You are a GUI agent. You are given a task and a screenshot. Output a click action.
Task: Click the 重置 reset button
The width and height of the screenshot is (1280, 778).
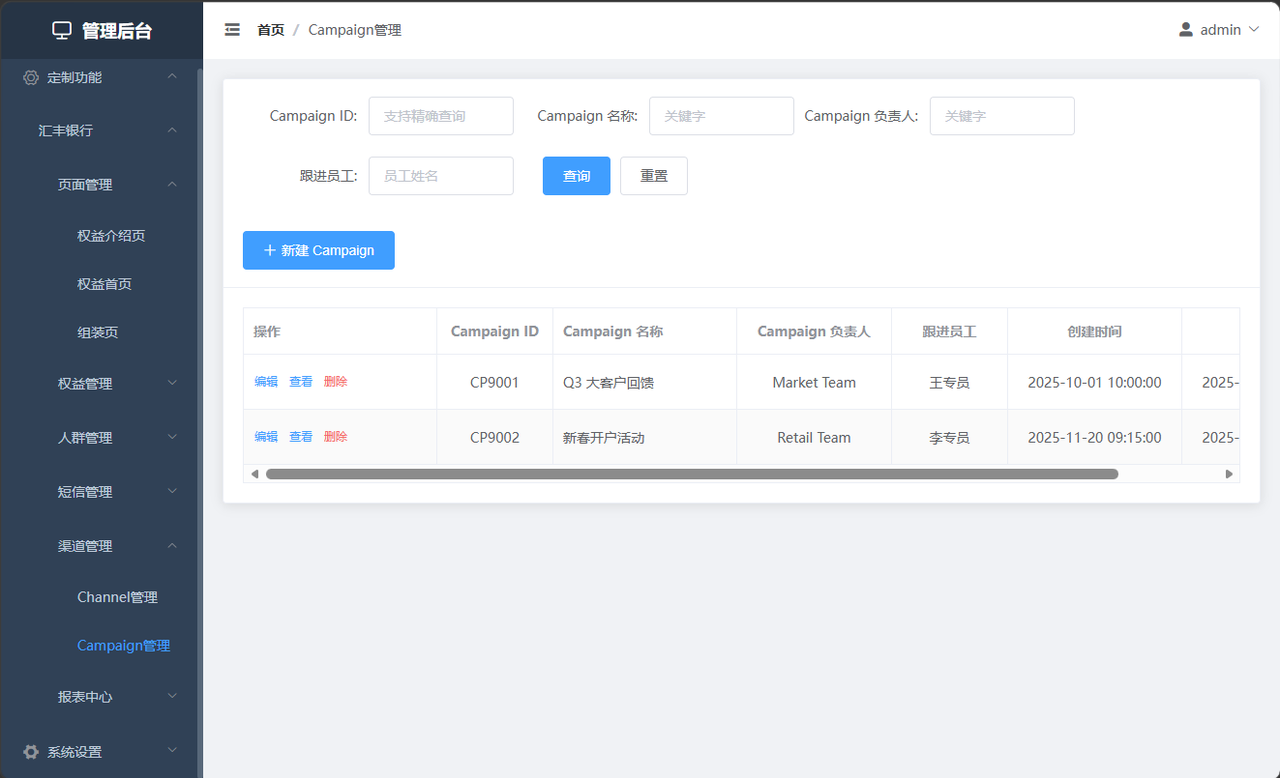pyautogui.click(x=654, y=176)
